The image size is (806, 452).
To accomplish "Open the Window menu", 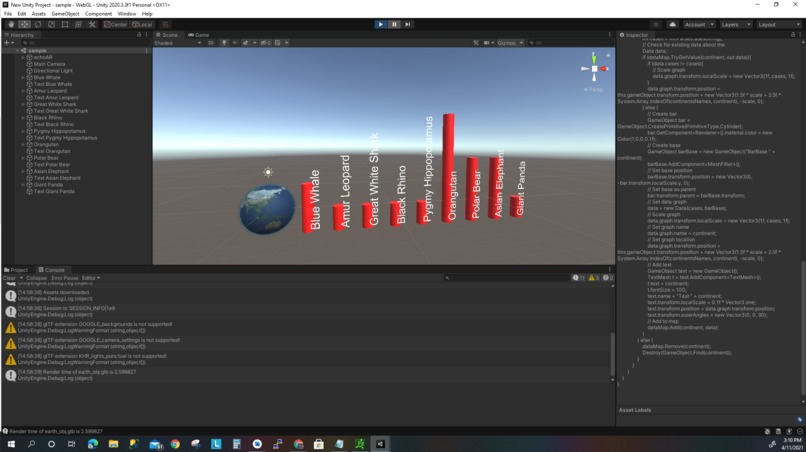I will coord(126,14).
